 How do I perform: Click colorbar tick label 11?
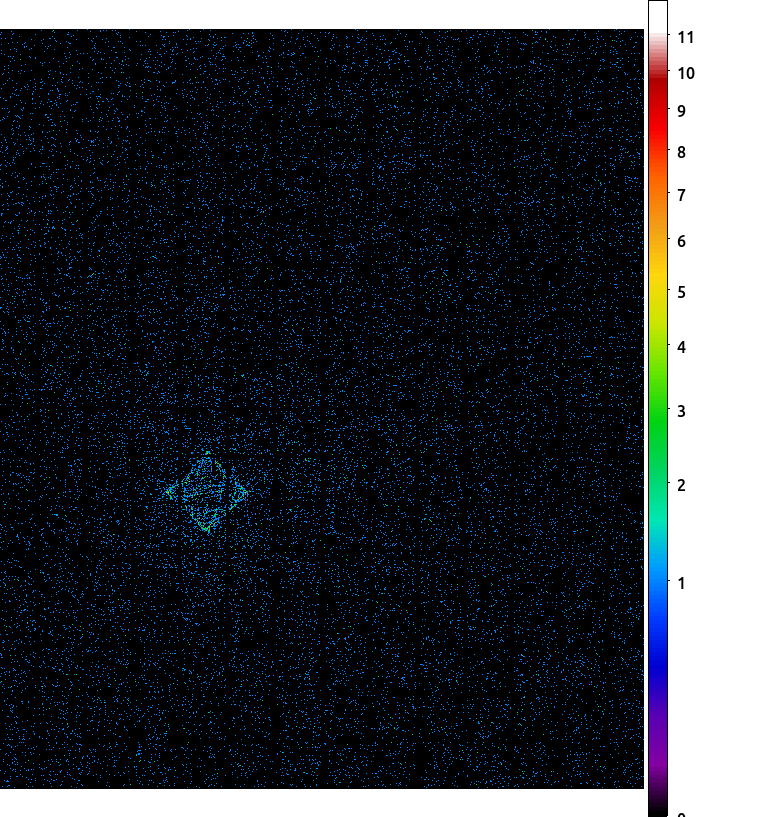(x=686, y=38)
